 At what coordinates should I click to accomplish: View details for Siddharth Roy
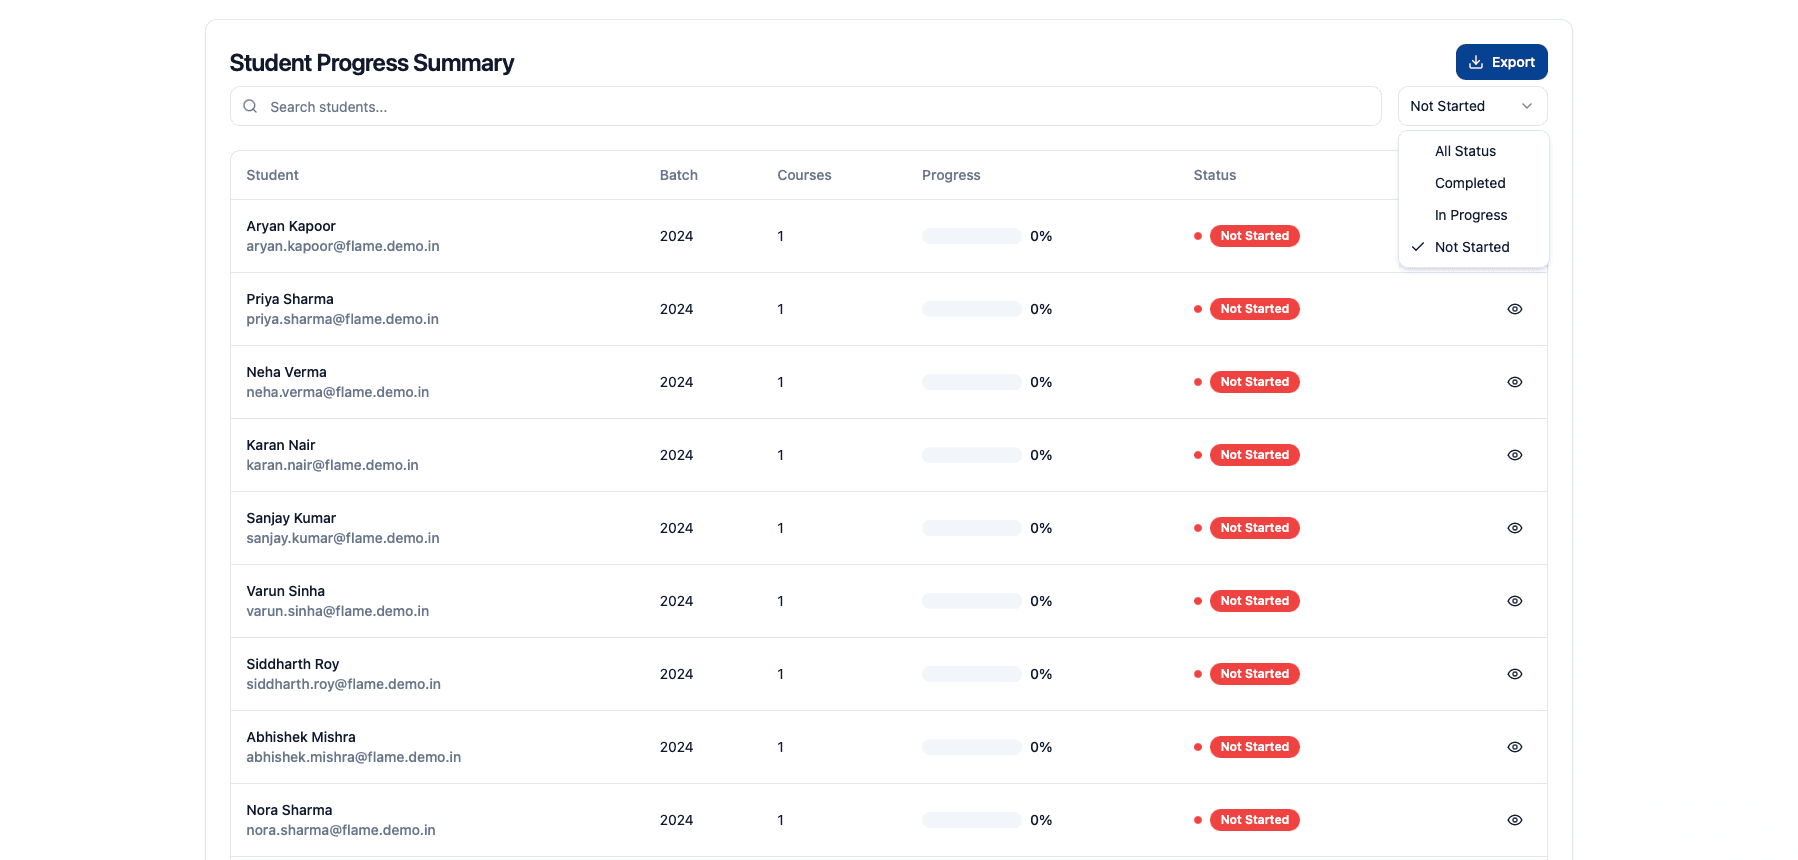click(x=1515, y=674)
